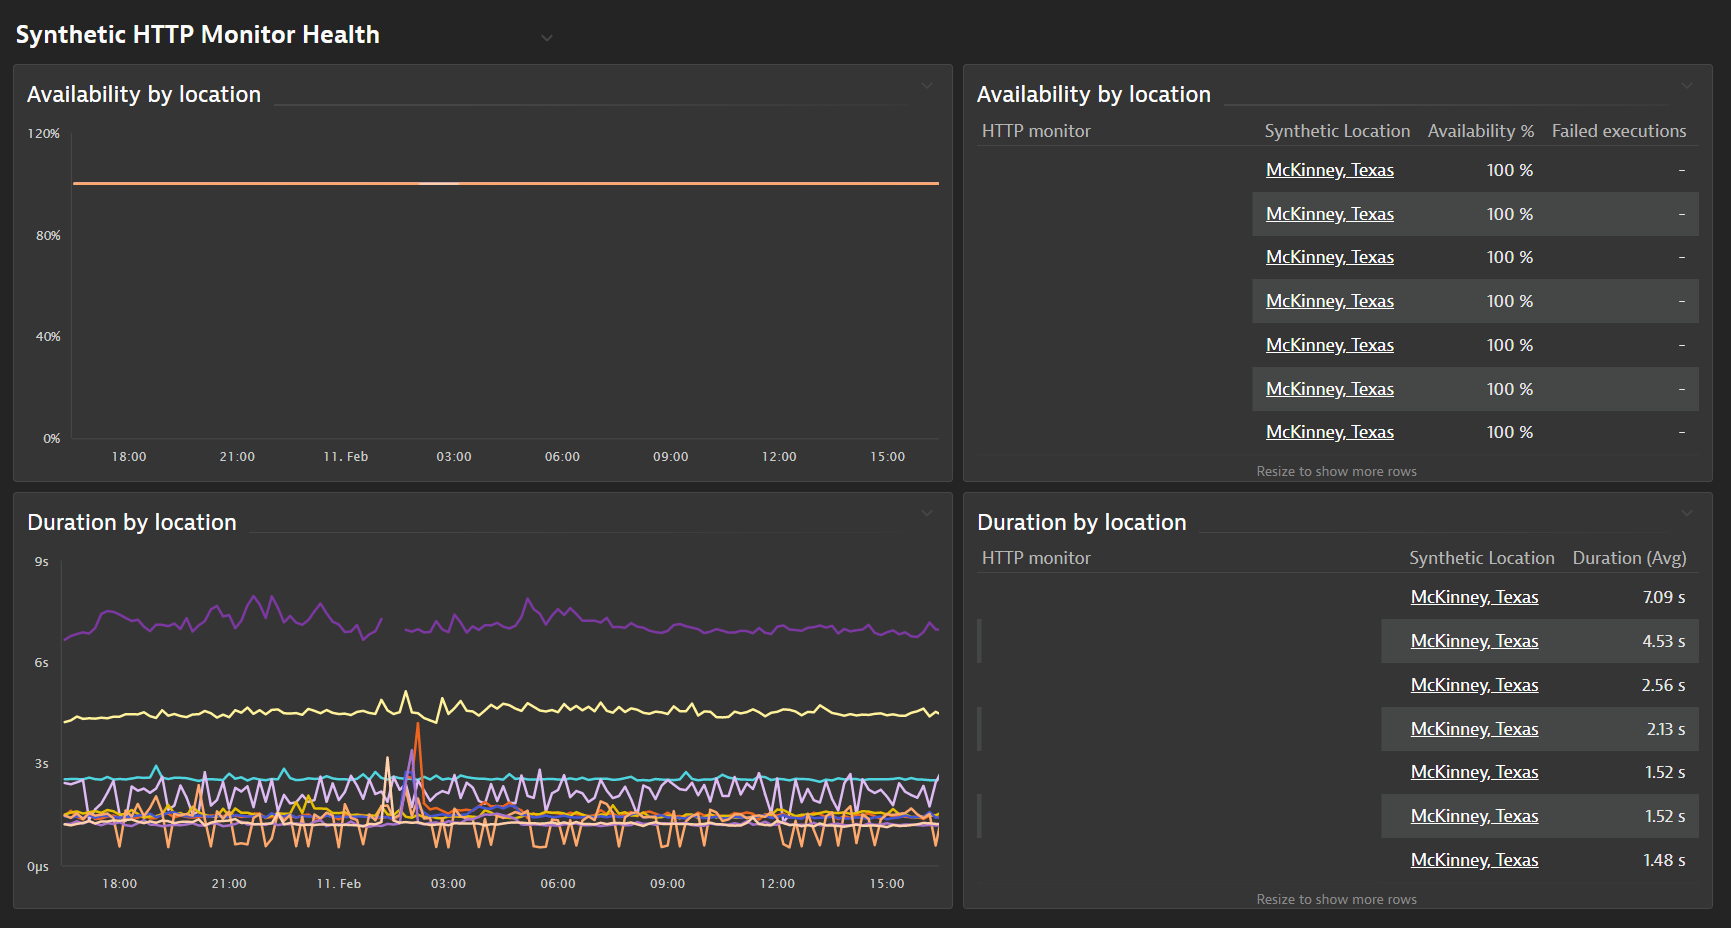Select the 1.48 s duration value
Screen dimensions: 1731x928
pyautogui.click(x=1664, y=860)
